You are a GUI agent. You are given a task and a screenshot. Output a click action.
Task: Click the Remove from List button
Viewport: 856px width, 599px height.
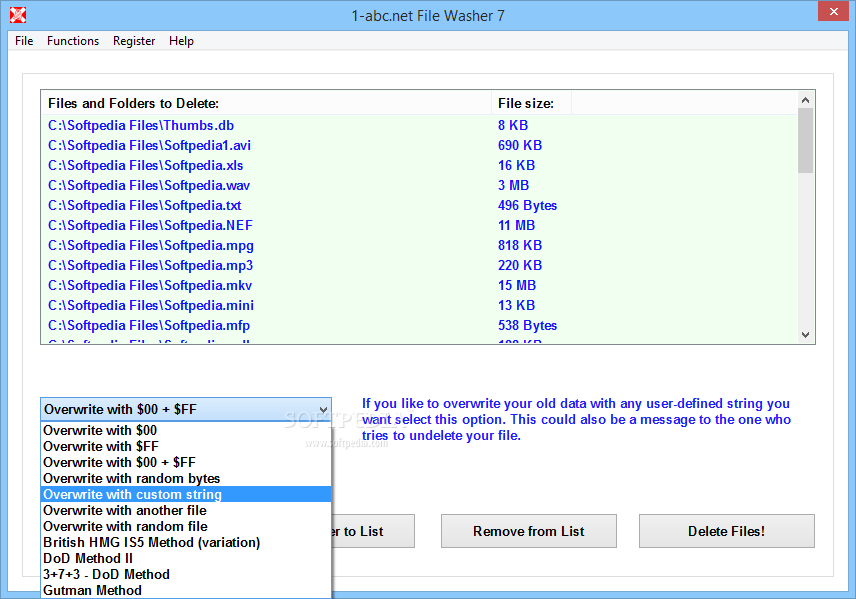pyautogui.click(x=528, y=531)
